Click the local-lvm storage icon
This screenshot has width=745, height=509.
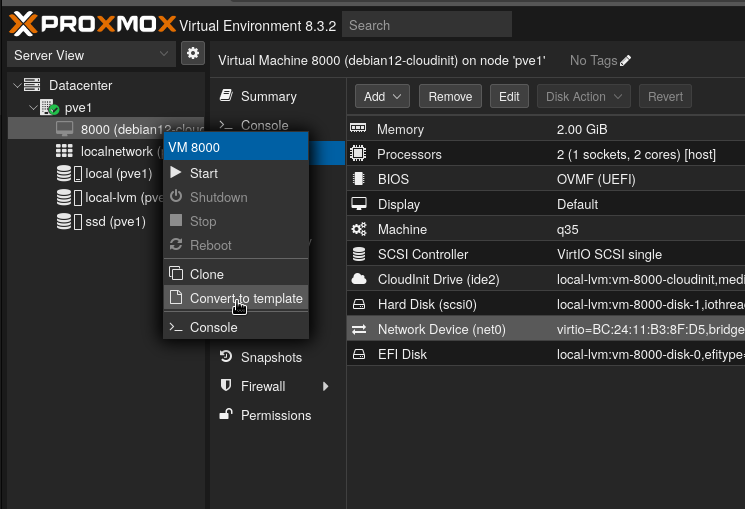(69, 197)
